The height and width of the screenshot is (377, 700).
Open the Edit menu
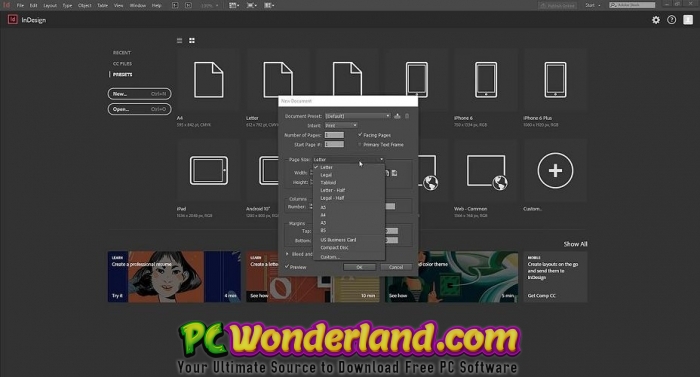(x=33, y=5)
